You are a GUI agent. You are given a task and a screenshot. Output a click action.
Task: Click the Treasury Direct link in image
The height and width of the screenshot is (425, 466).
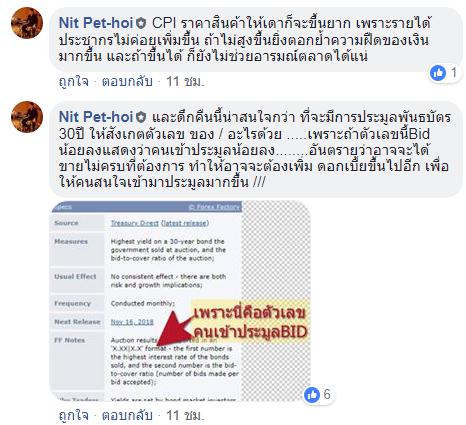coord(135,223)
